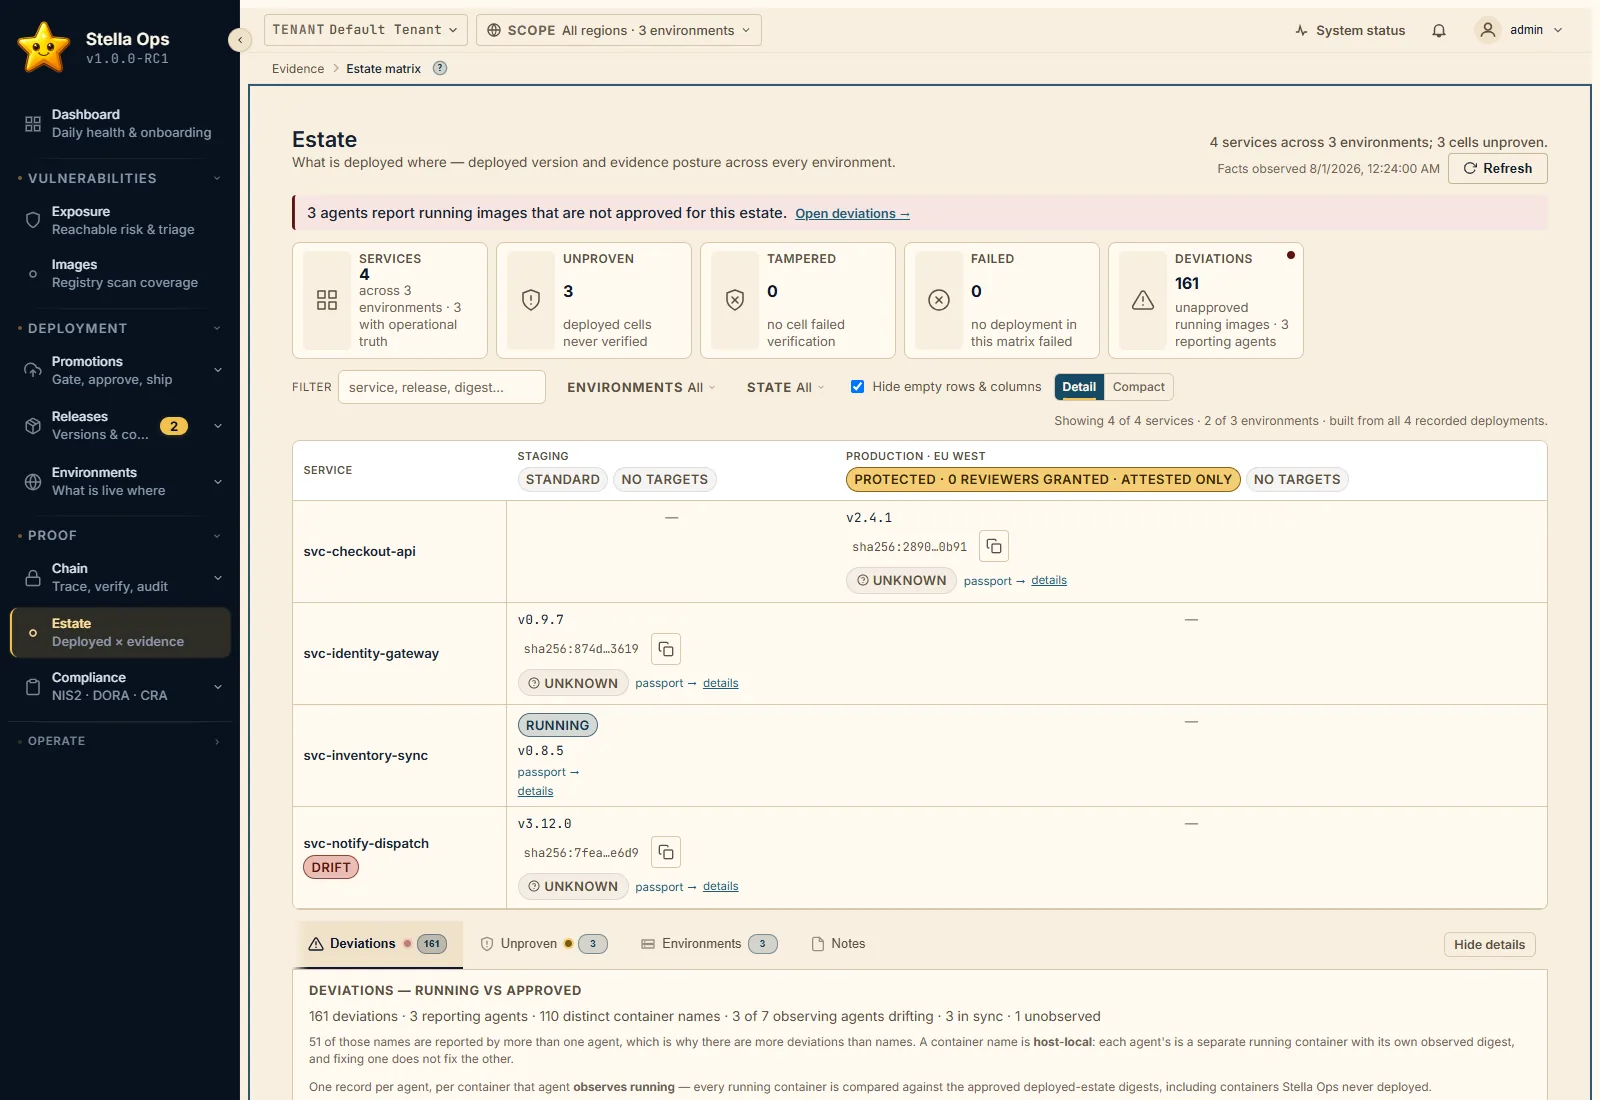
Task: Click the Hide details button
Action: tap(1489, 944)
